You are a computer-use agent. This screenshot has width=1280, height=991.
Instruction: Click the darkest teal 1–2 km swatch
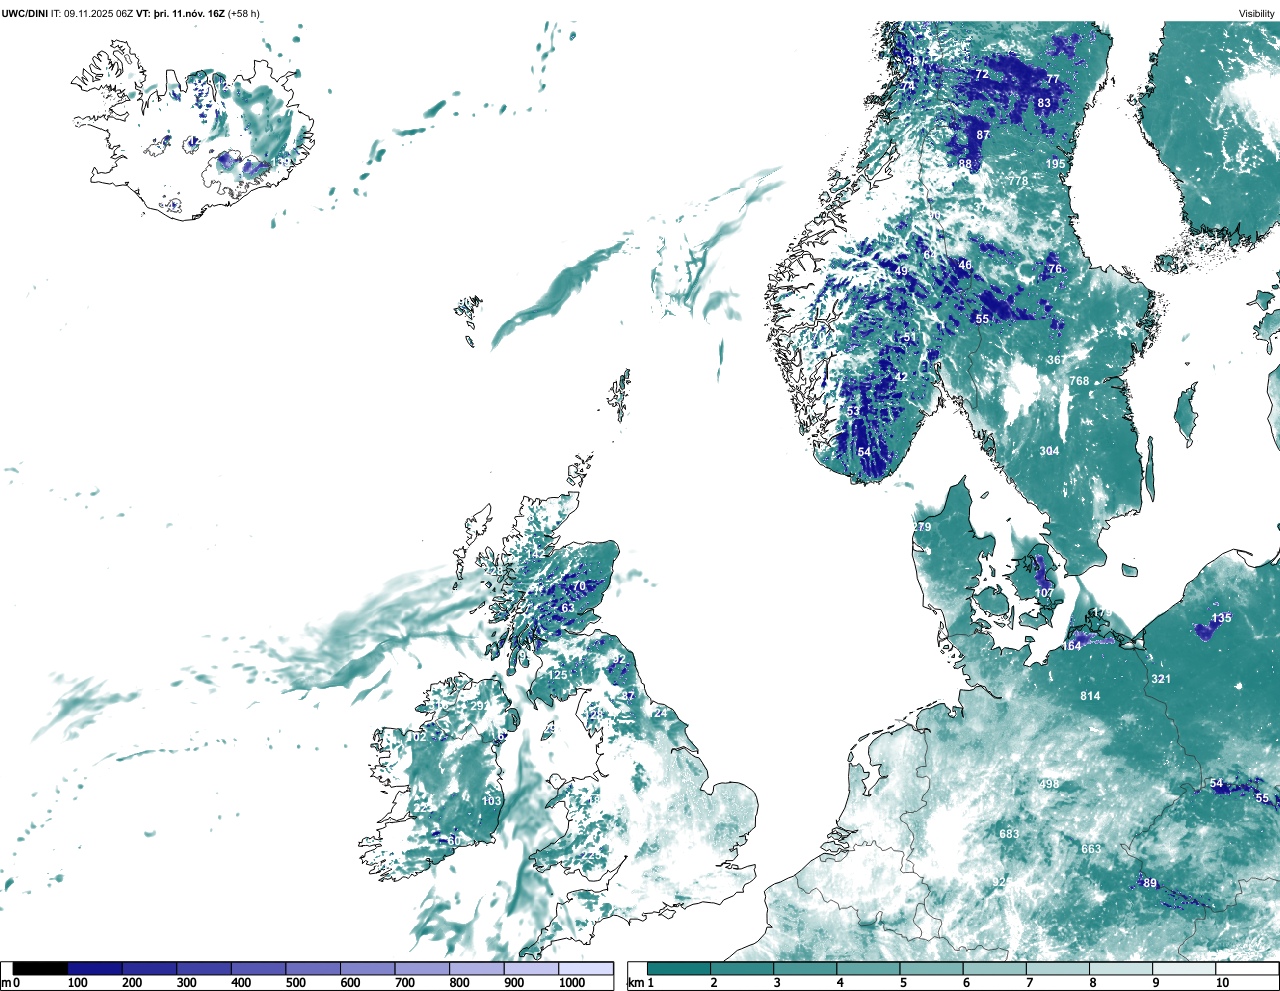(680, 968)
